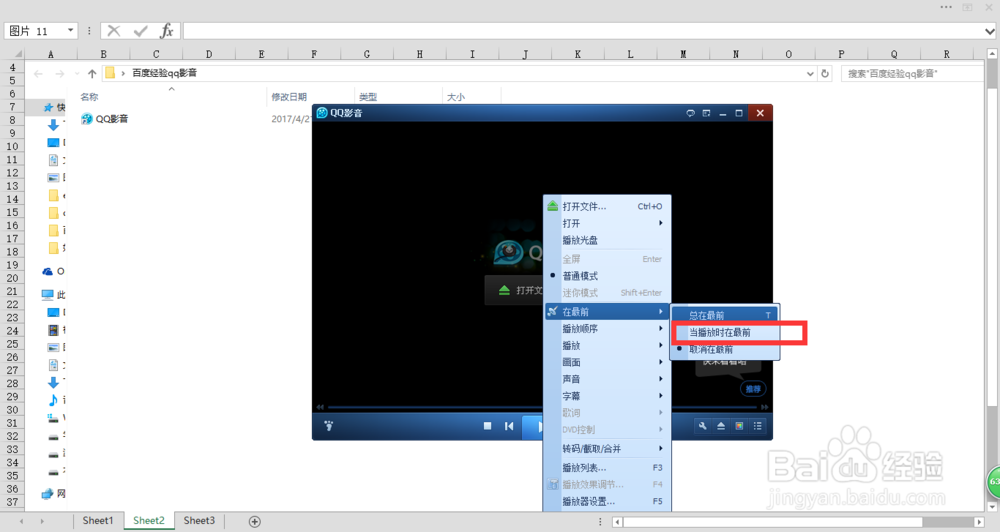The width and height of the screenshot is (1000, 532).
Task: Toggle the playlist list icon in player
Action: [758, 426]
